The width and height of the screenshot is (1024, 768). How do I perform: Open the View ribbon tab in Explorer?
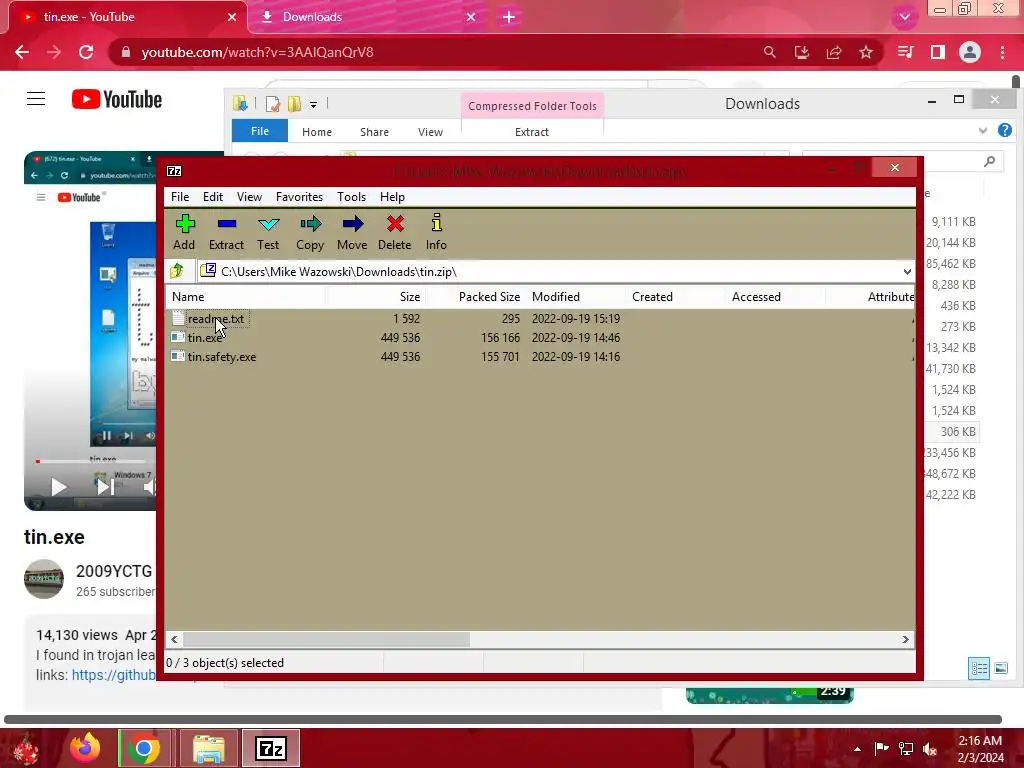(x=430, y=132)
